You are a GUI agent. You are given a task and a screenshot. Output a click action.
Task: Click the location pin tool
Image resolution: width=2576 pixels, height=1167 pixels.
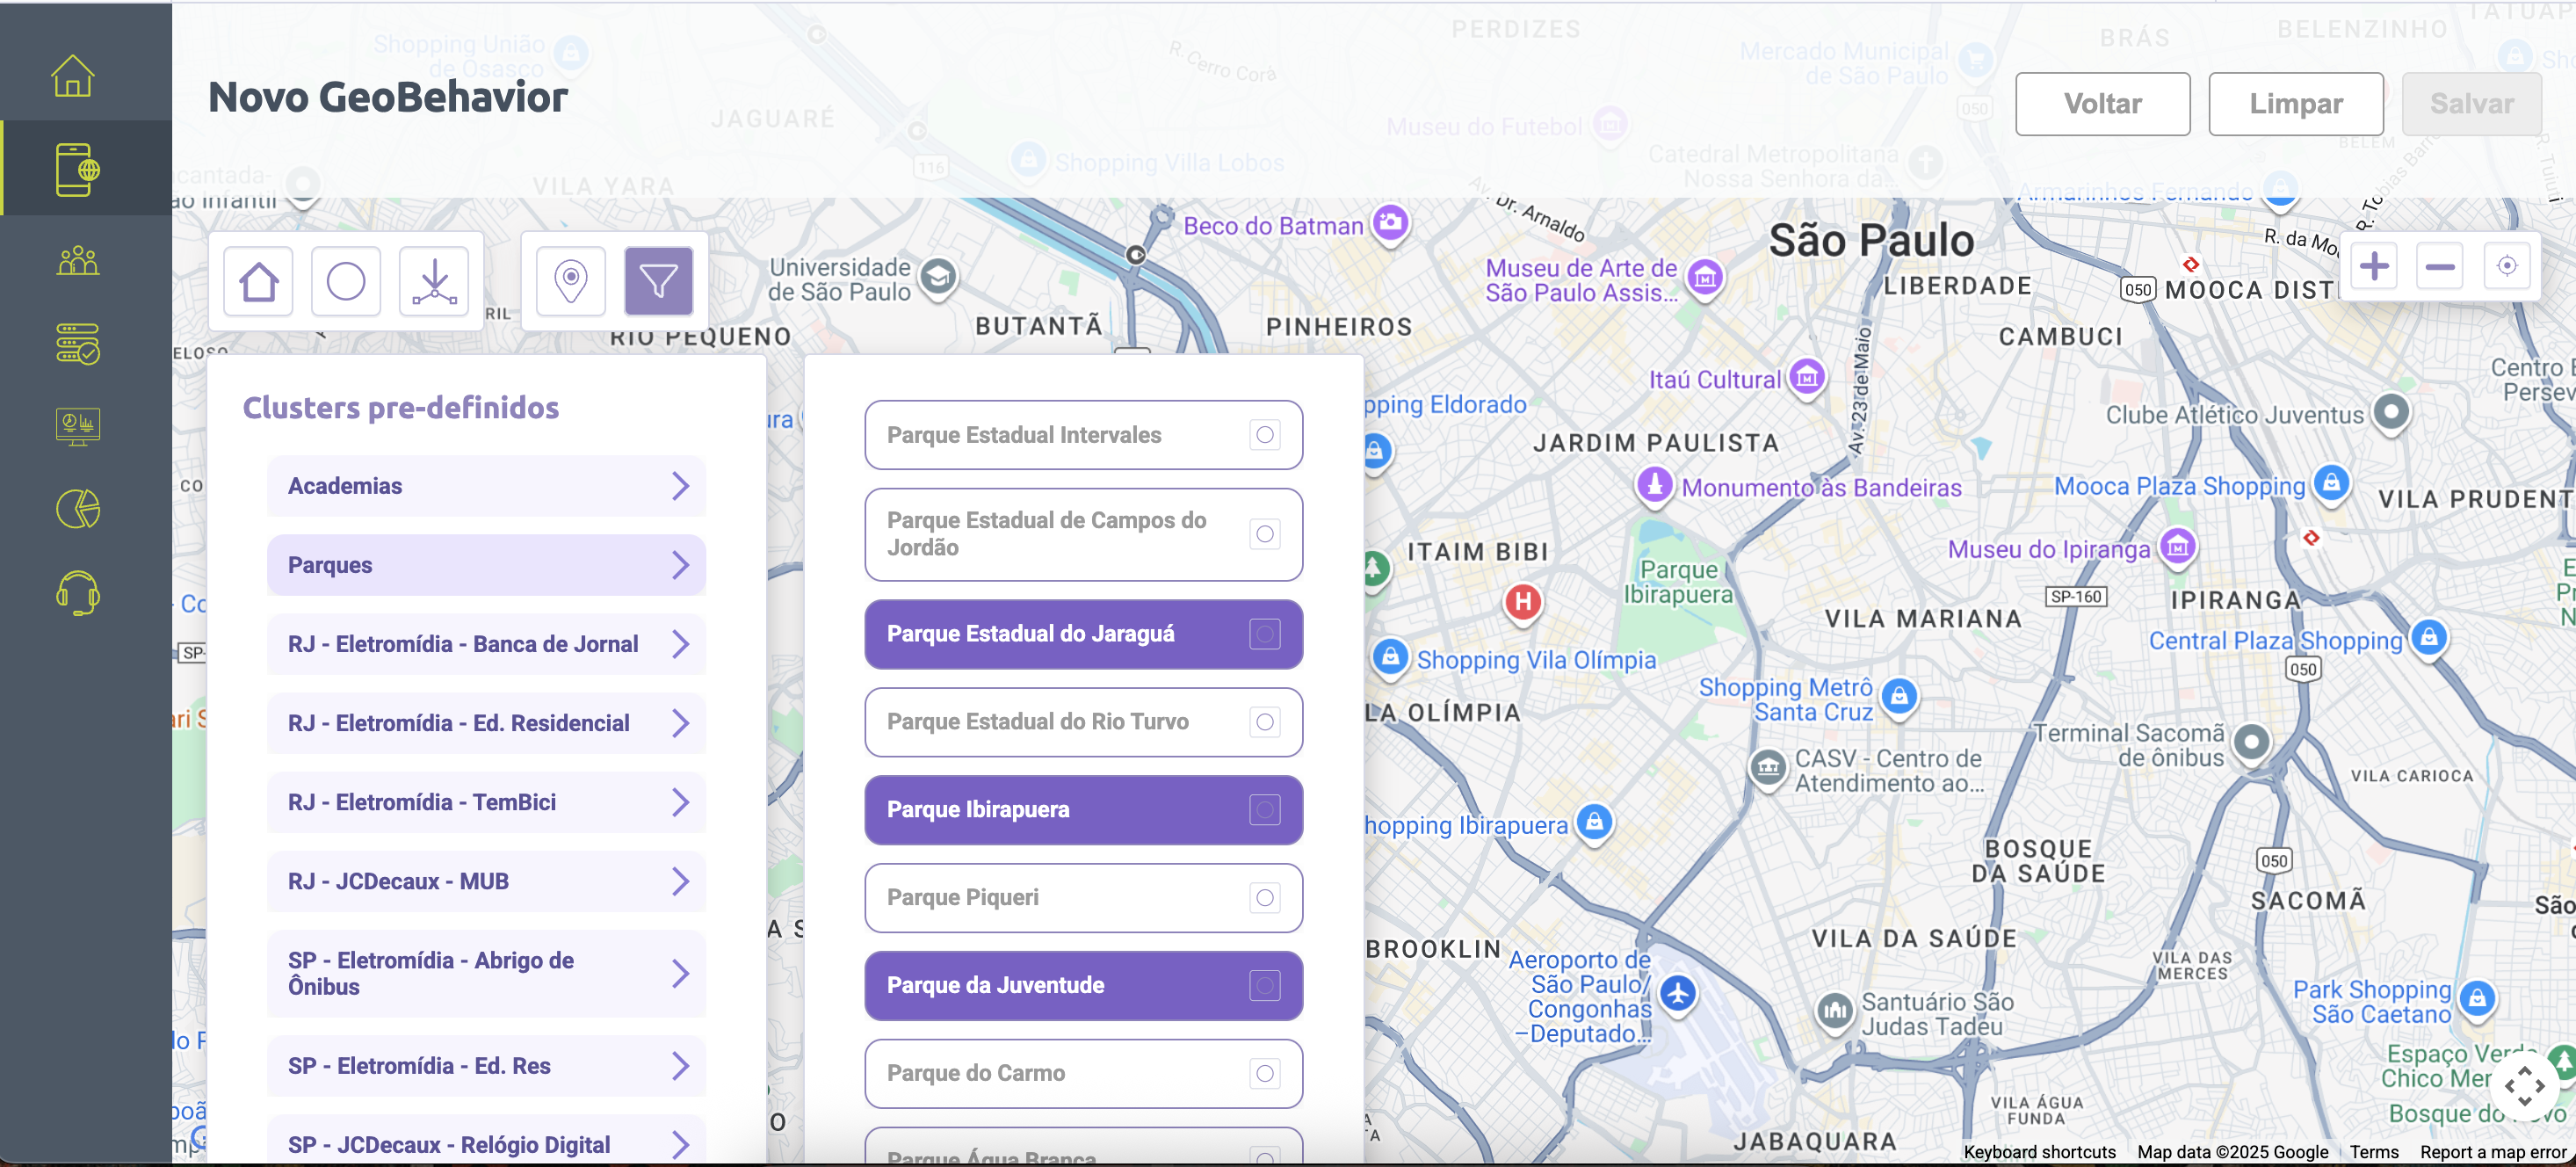(570, 281)
